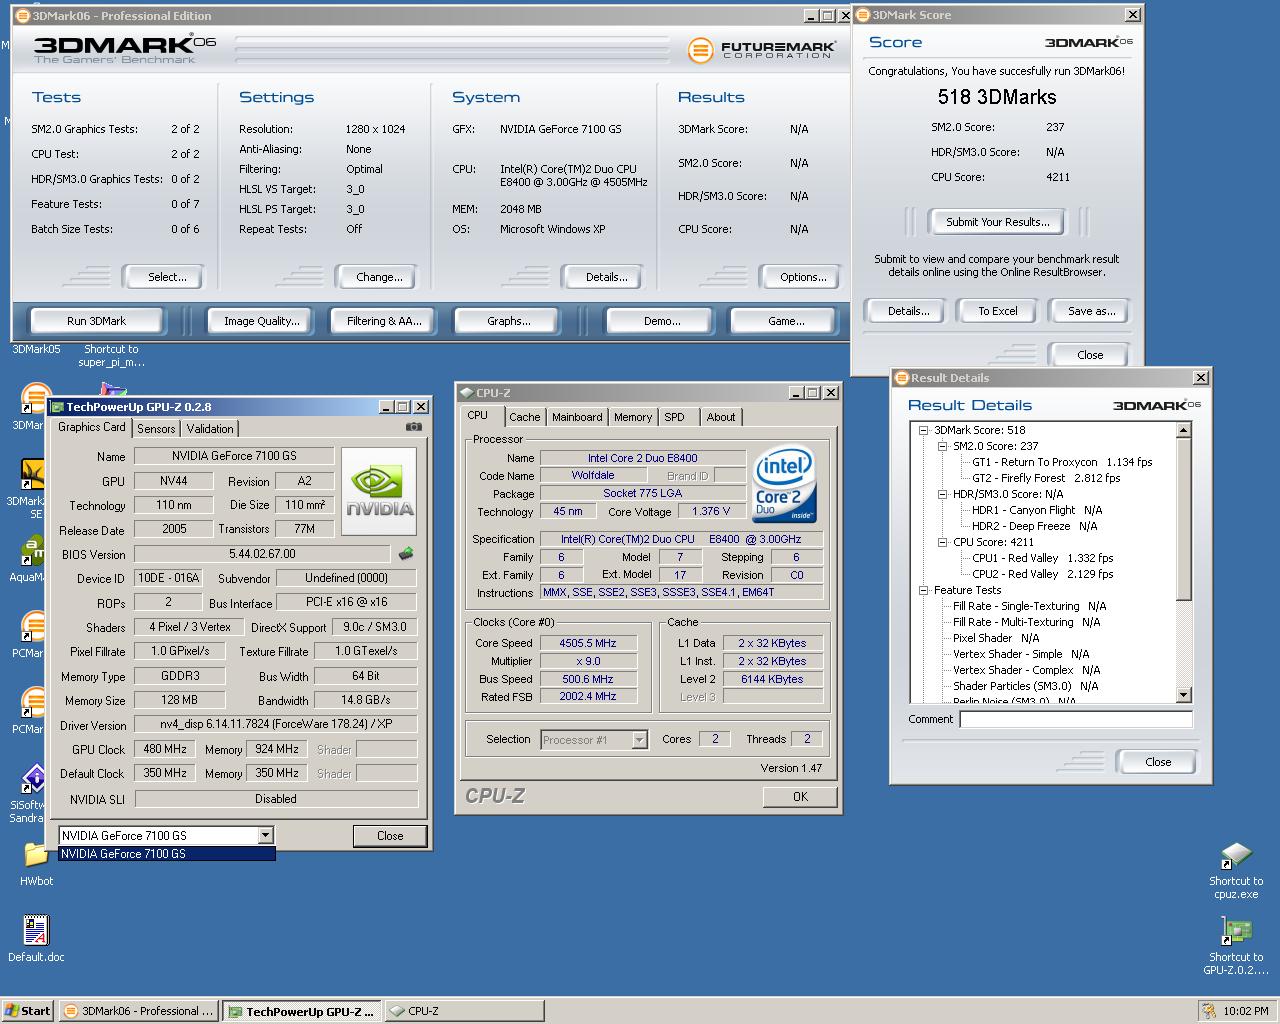1280x1024 pixels.
Task: Open Filtering & AA... settings
Action: click(x=384, y=321)
